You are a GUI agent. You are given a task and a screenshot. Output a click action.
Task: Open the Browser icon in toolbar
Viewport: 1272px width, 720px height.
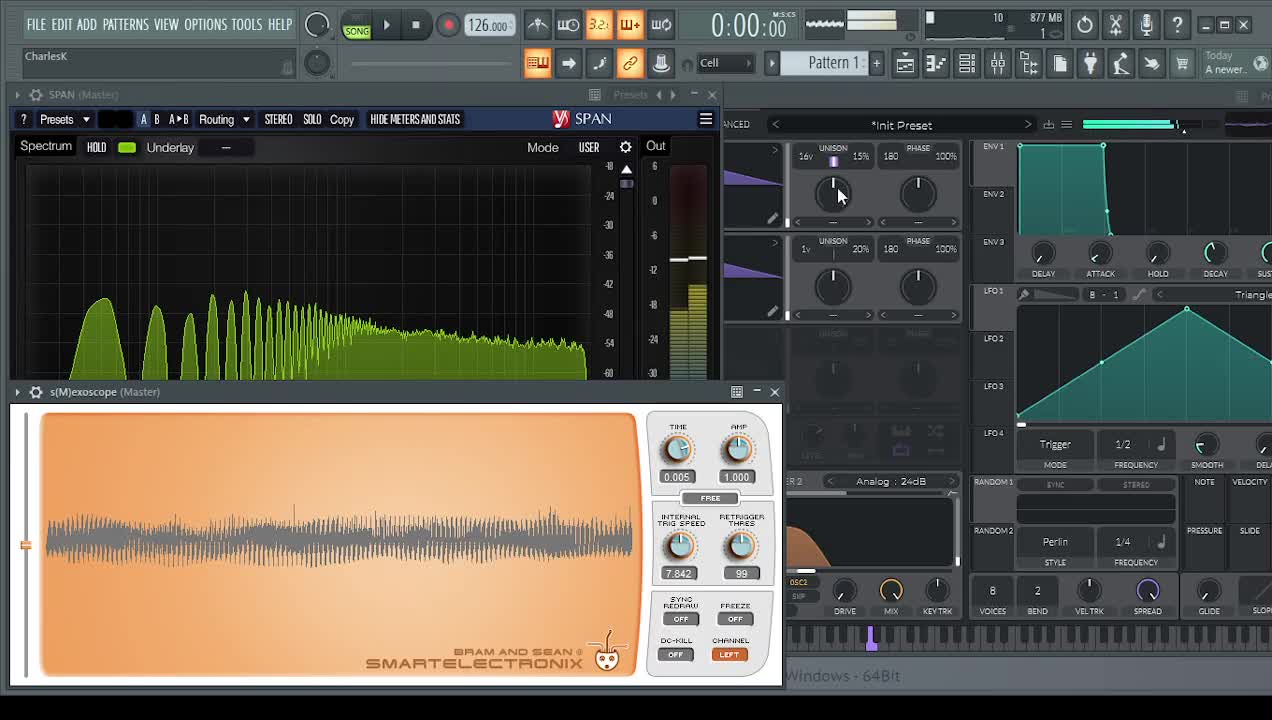point(1028,64)
